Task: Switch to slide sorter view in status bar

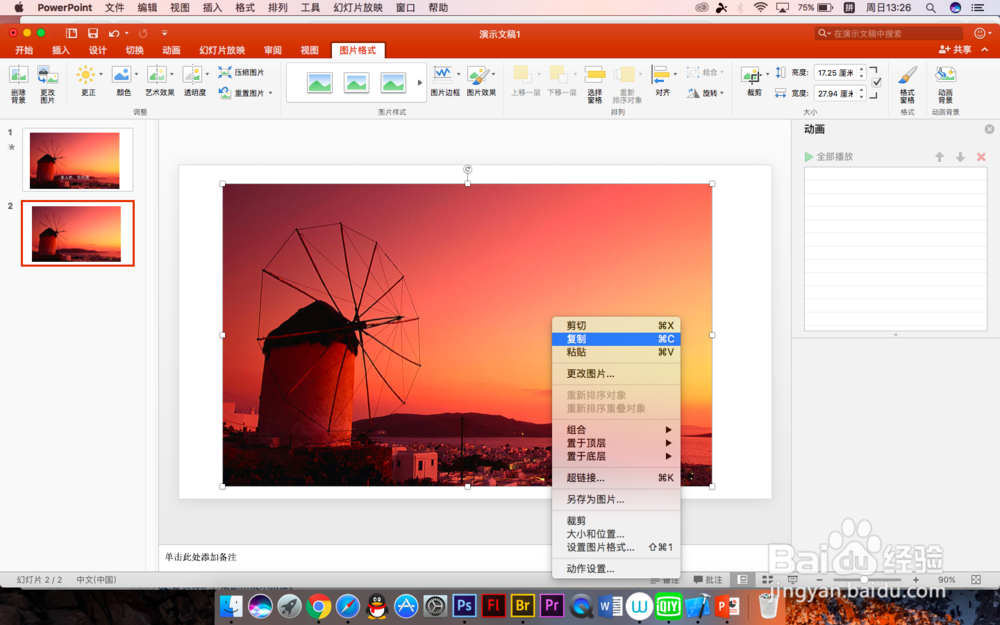Action: coord(767,580)
